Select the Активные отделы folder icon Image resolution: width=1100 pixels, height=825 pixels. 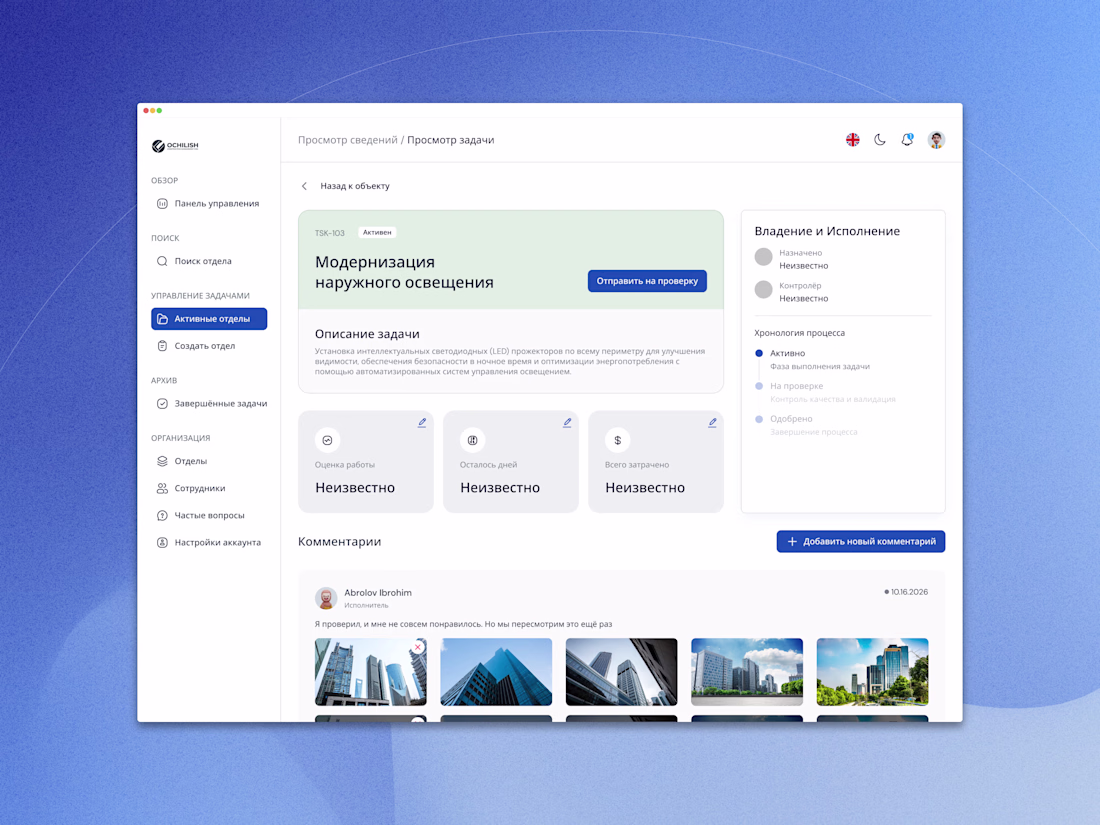coord(162,318)
